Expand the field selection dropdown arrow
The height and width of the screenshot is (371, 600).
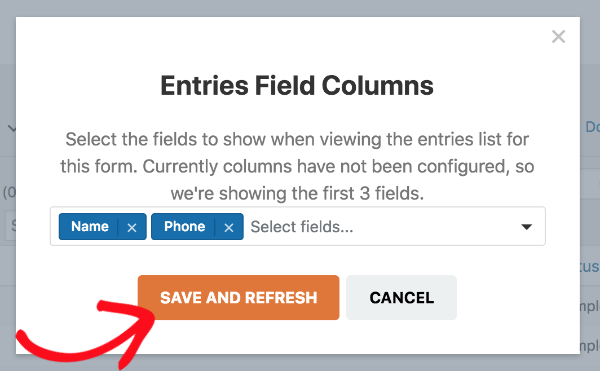point(527,227)
